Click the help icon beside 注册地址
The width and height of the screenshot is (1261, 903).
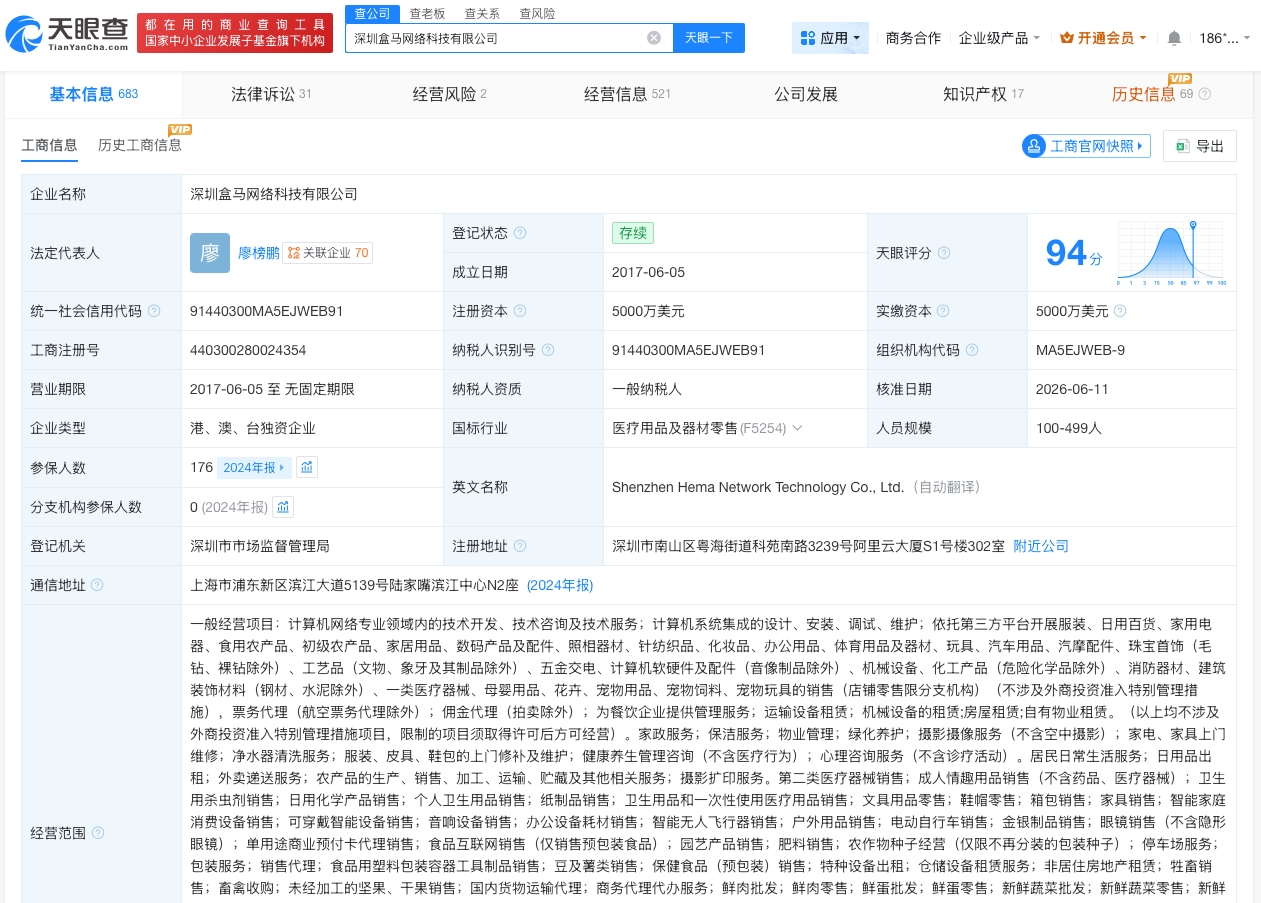[520, 546]
